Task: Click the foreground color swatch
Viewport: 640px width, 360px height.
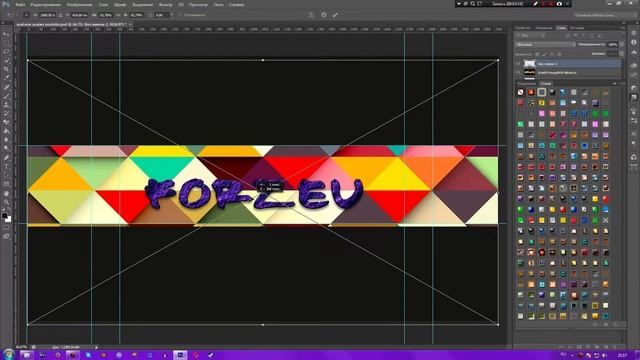Action: click(4, 216)
